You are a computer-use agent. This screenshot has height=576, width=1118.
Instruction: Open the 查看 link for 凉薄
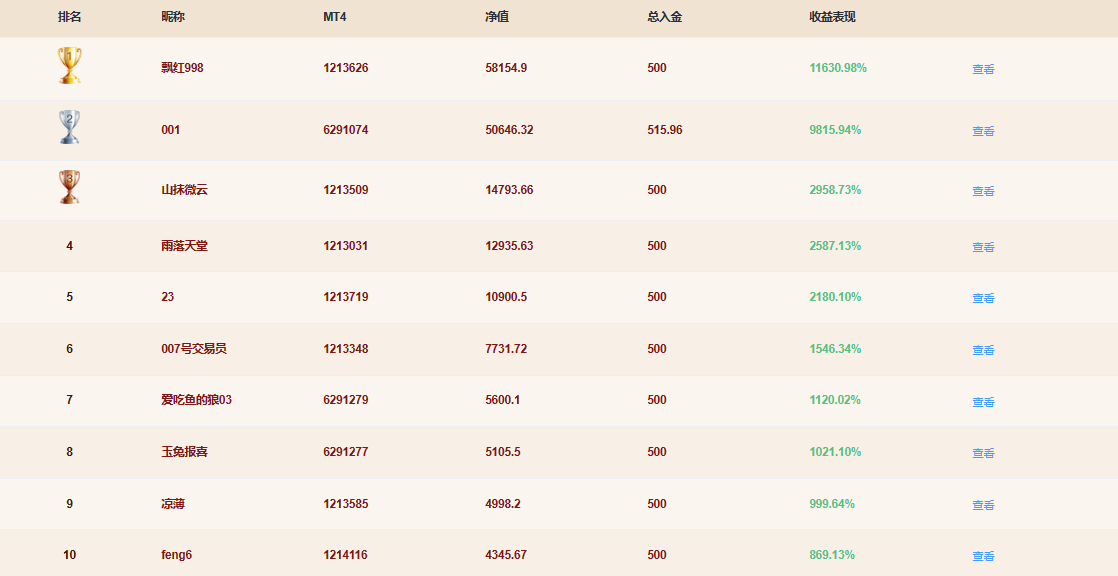click(x=983, y=505)
